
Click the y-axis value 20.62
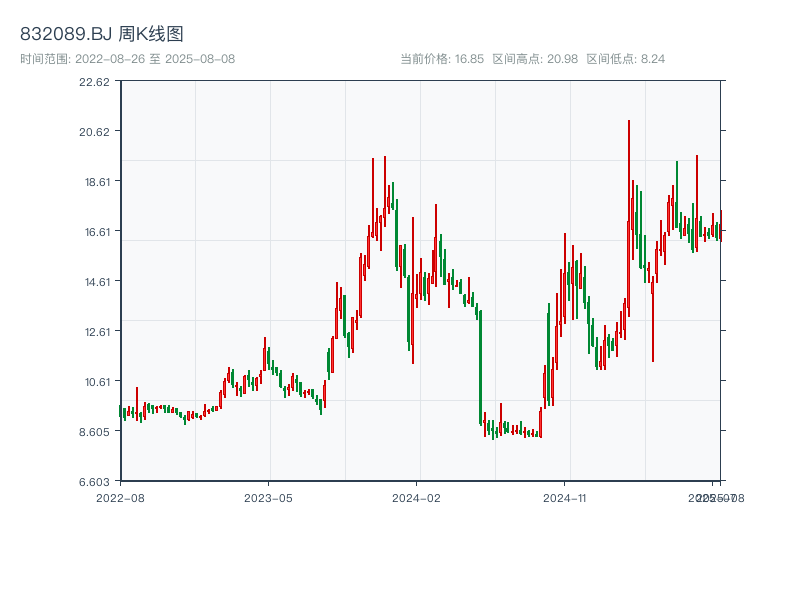[x=94, y=132]
